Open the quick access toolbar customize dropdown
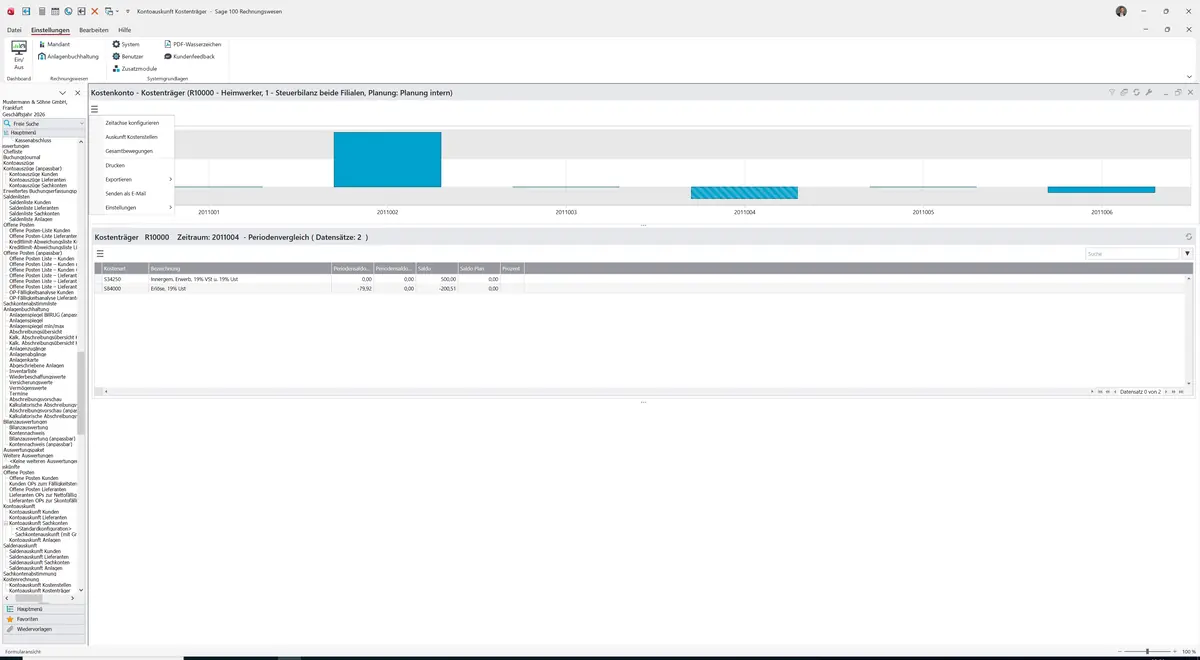This screenshot has height=660, width=1200. 127,11
